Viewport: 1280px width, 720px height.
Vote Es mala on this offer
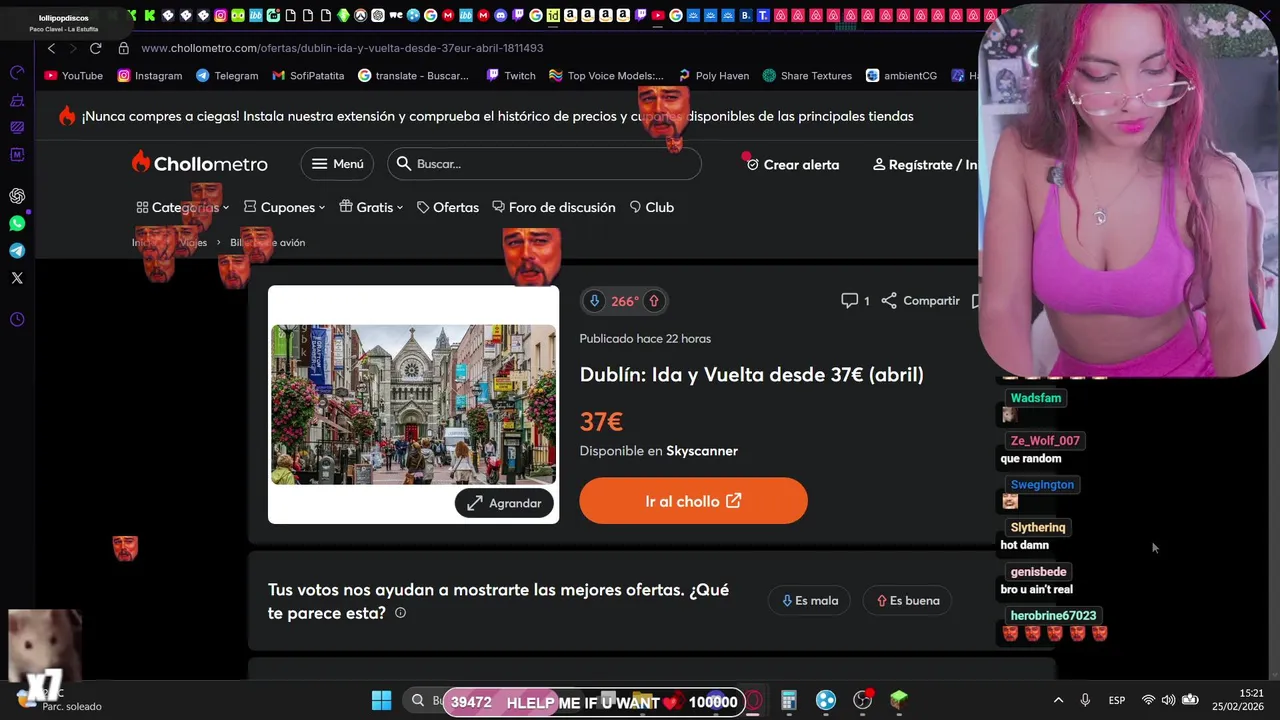pyautogui.click(x=810, y=600)
